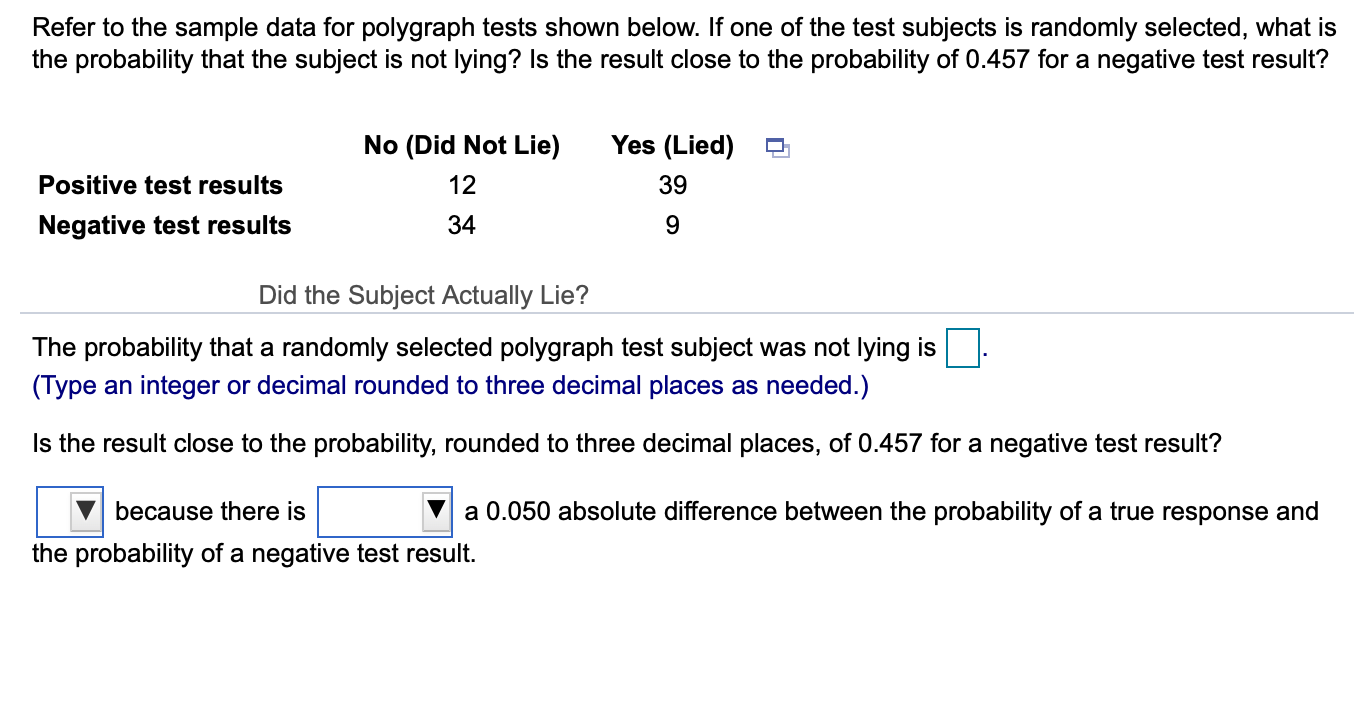Viewport: 1356px width, 706px height.
Task: Expand the dropdown before 'a 0.050 absolute difference'
Action: point(383,511)
